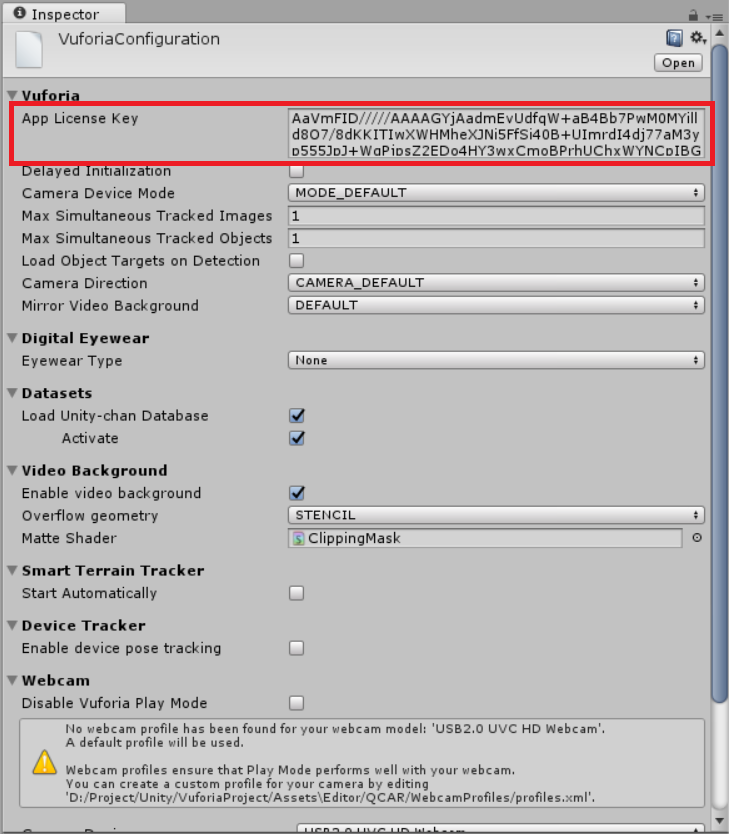Click the Open button
Viewport: 729px width, 834px height.
pyautogui.click(x=678, y=63)
